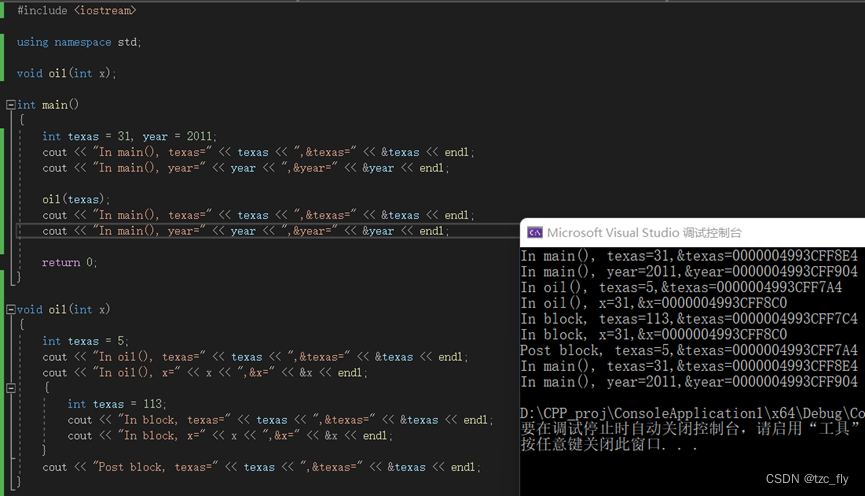
Task: Click the In oil(), texas= cout line in code
Action: tap(255, 357)
